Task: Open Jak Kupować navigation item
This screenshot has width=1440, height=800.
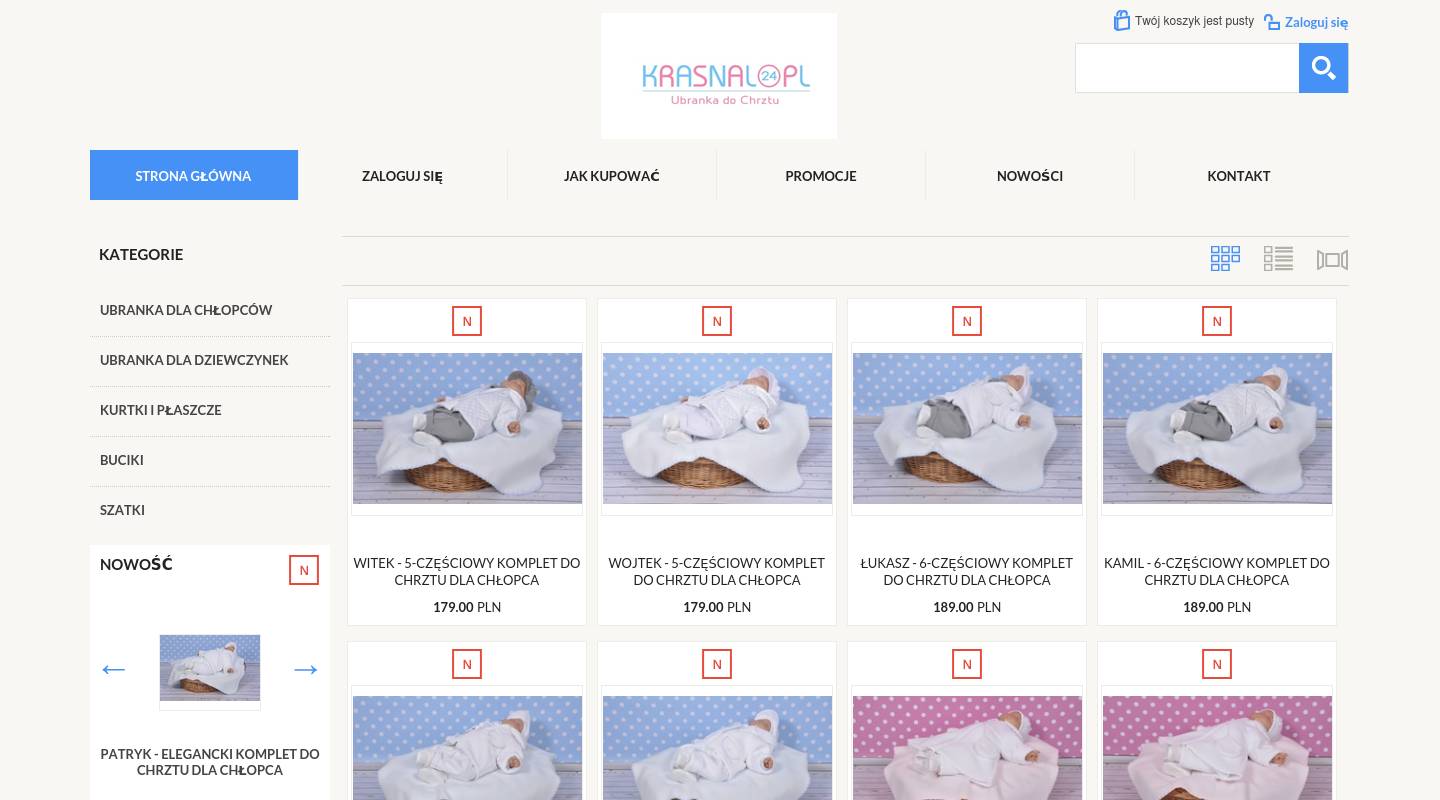Action: coord(612,176)
